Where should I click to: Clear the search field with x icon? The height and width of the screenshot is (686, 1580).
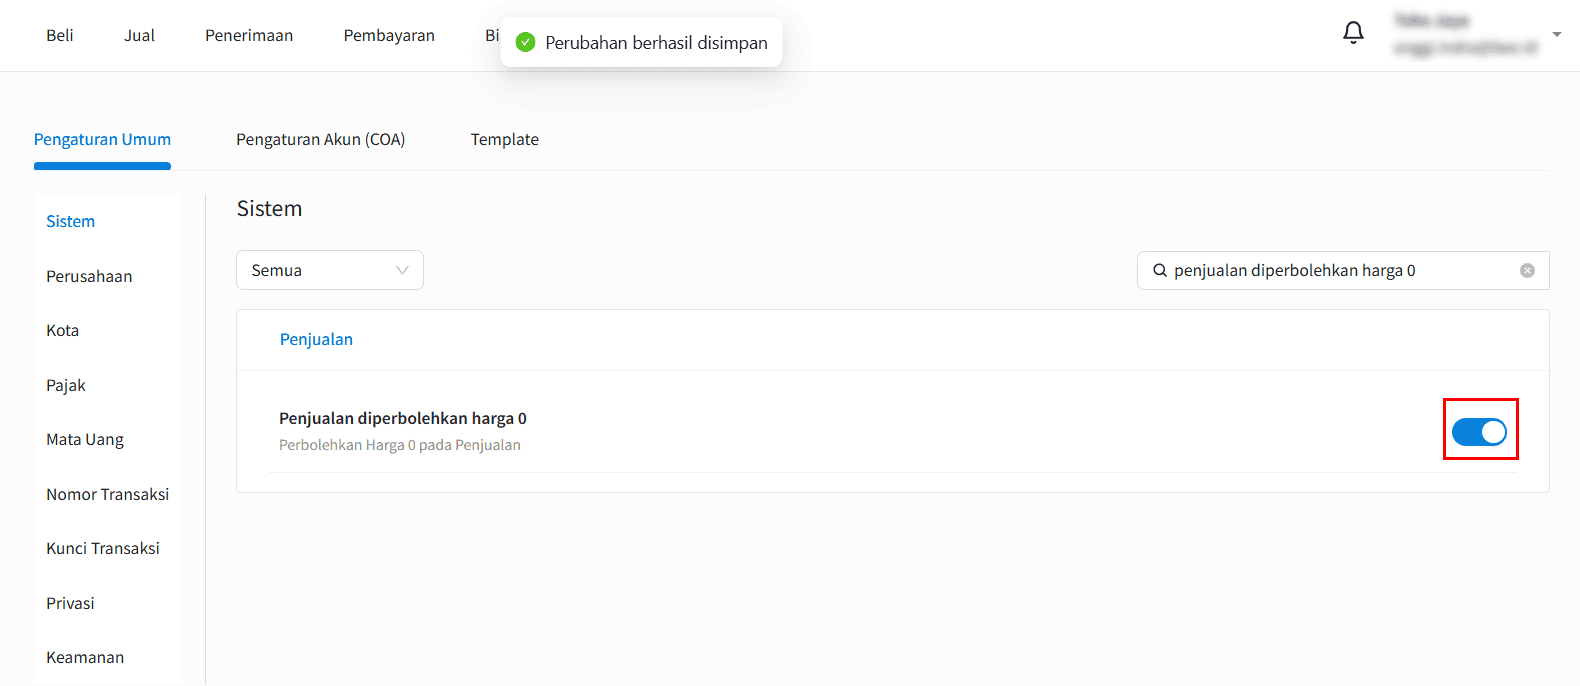tap(1527, 270)
